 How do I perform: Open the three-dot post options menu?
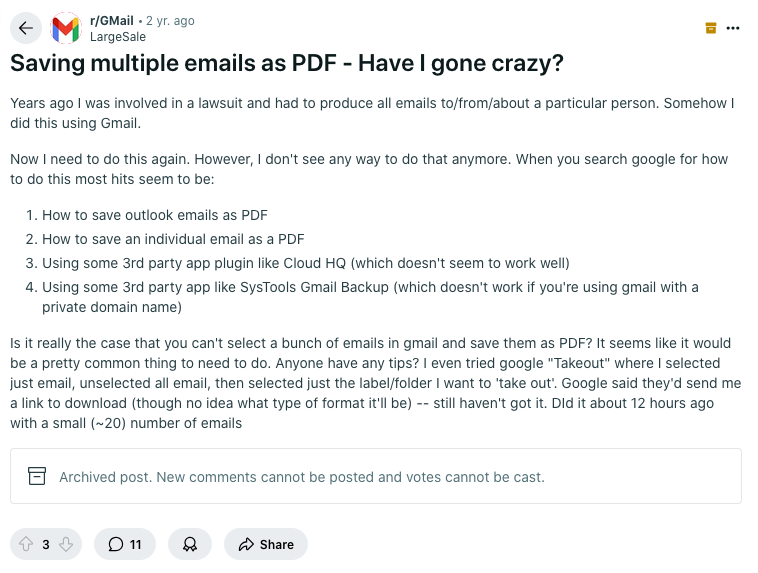(x=733, y=28)
